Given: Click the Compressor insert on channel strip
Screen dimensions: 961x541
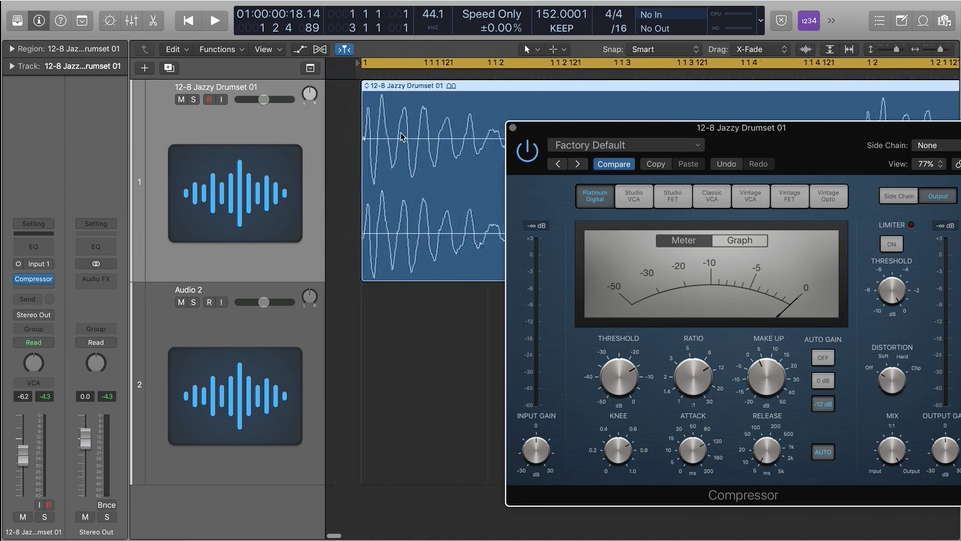Looking at the screenshot, I should tap(33, 279).
